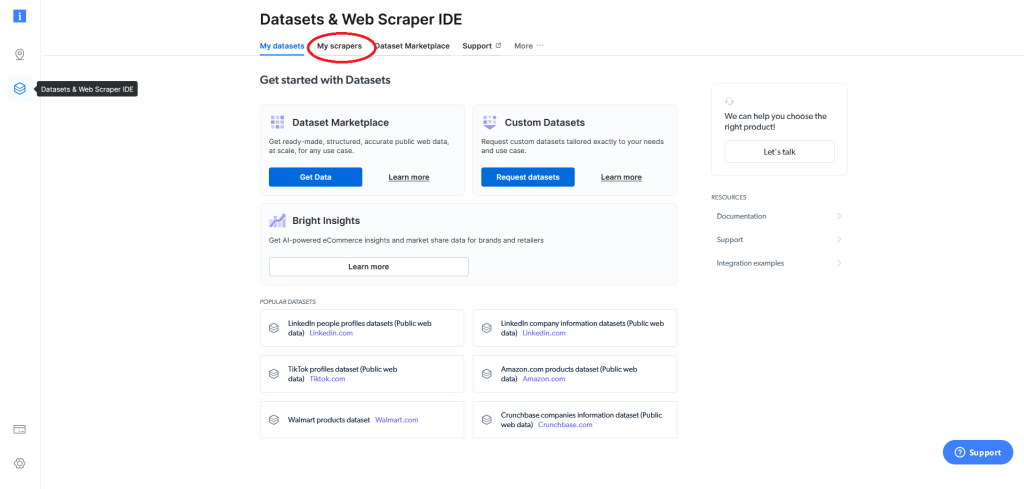1024x489 pixels.
Task: Open the Linkedin.com people profiles link
Action: (331, 333)
